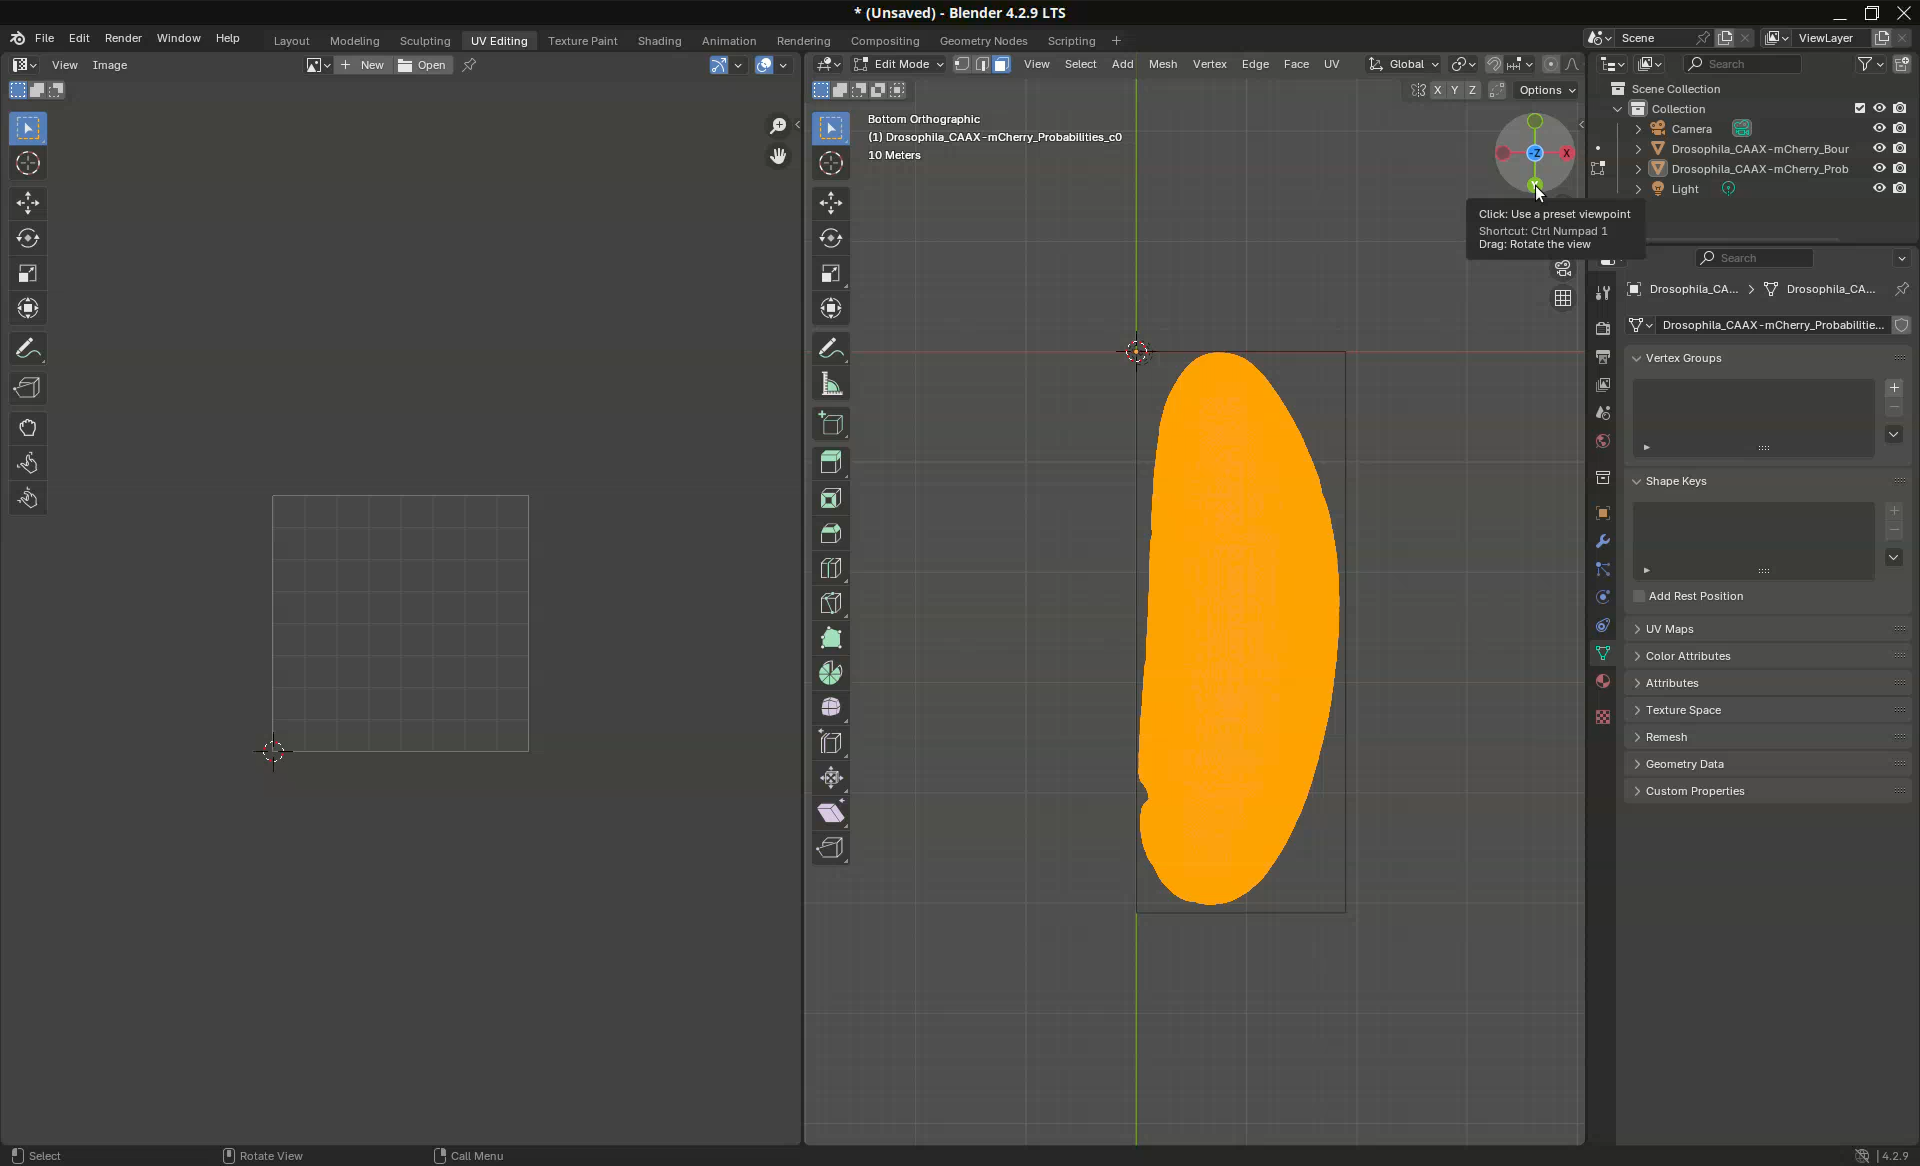The image size is (1920, 1166).
Task: Expand the UV Maps panel
Action: click(1670, 629)
